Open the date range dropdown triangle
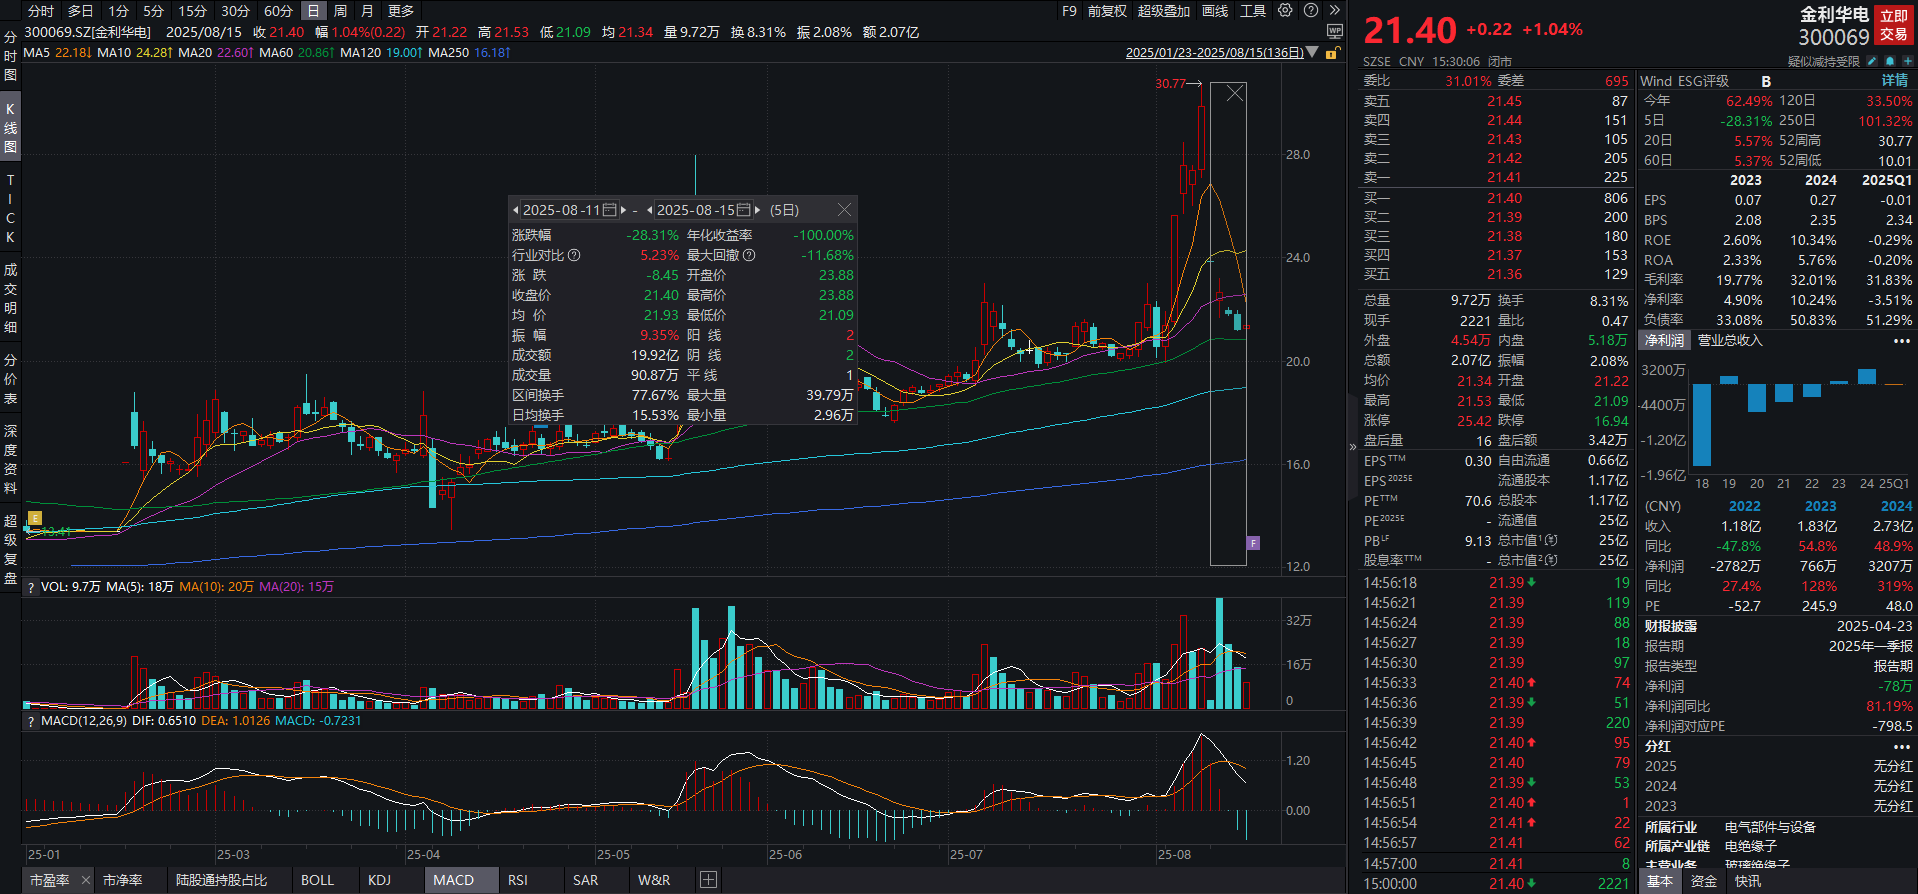1918x894 pixels. (1313, 53)
